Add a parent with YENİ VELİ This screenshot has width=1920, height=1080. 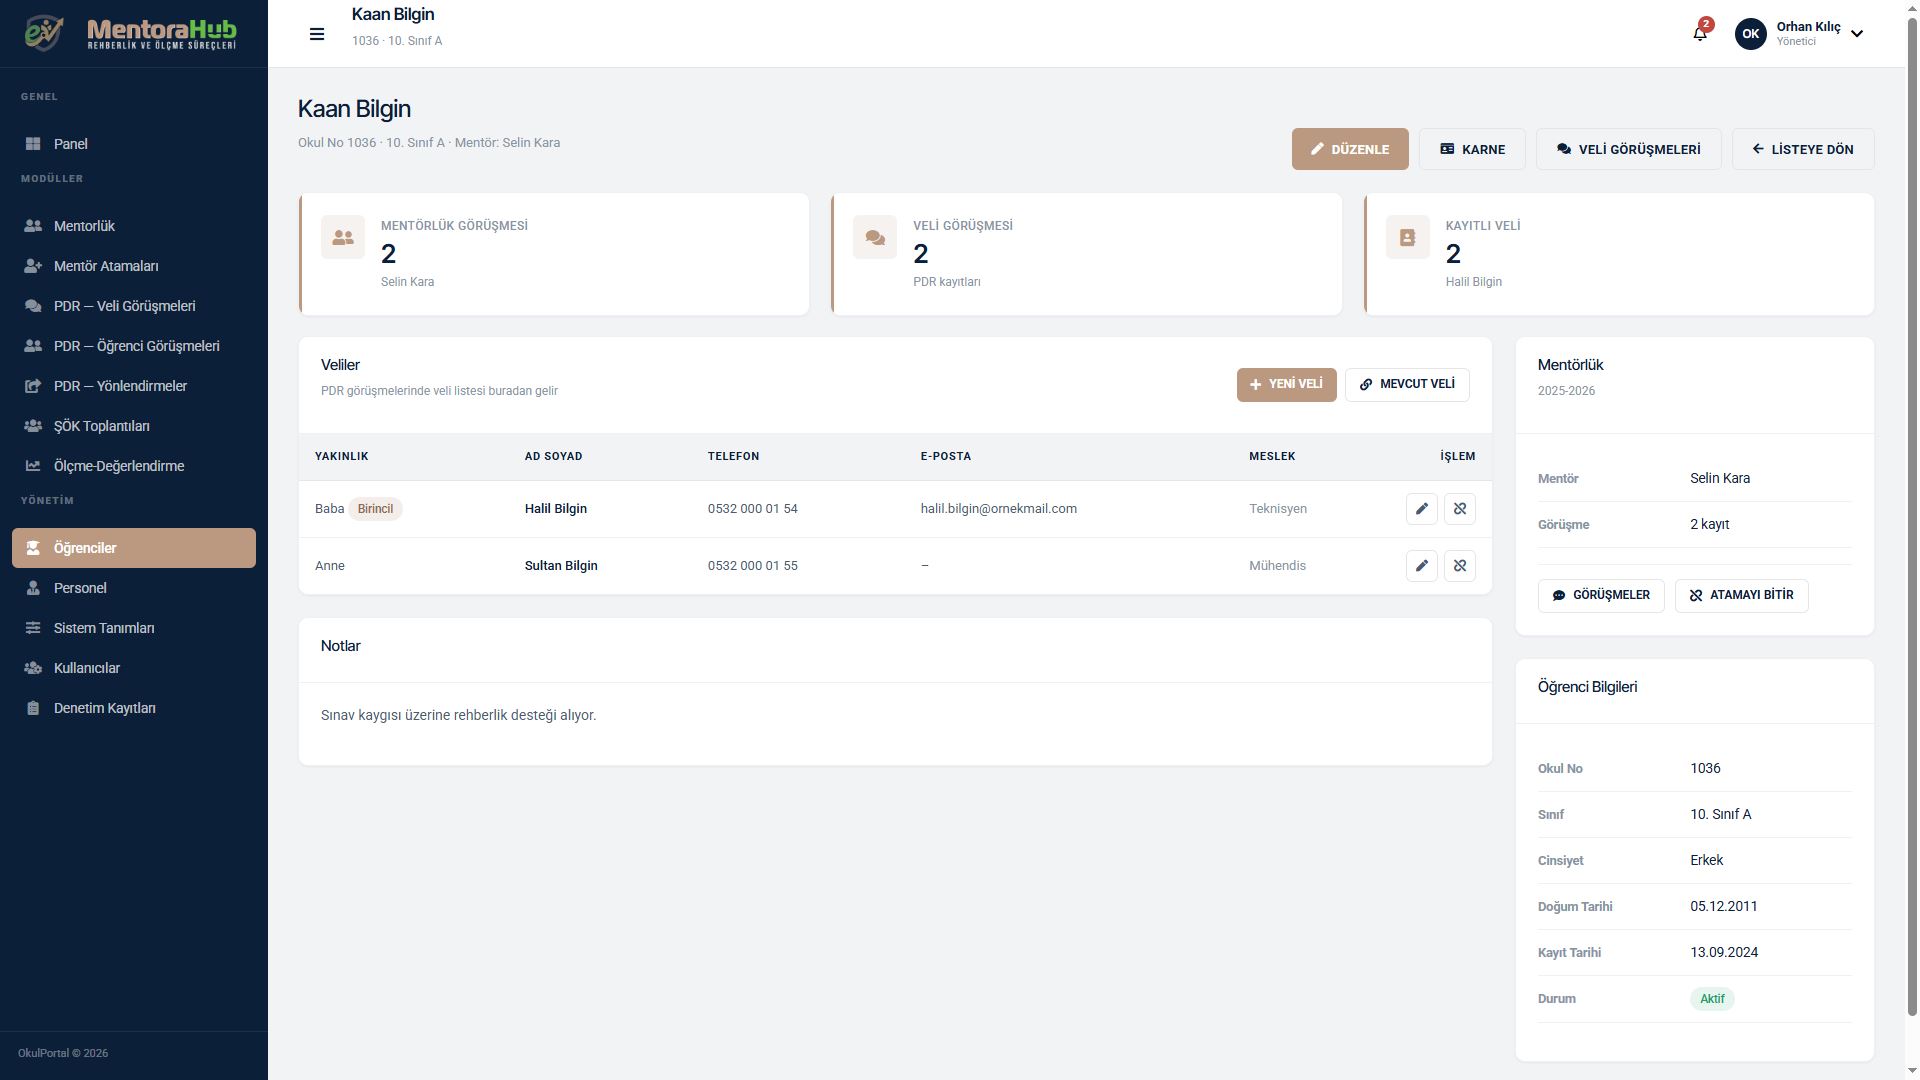(1286, 385)
